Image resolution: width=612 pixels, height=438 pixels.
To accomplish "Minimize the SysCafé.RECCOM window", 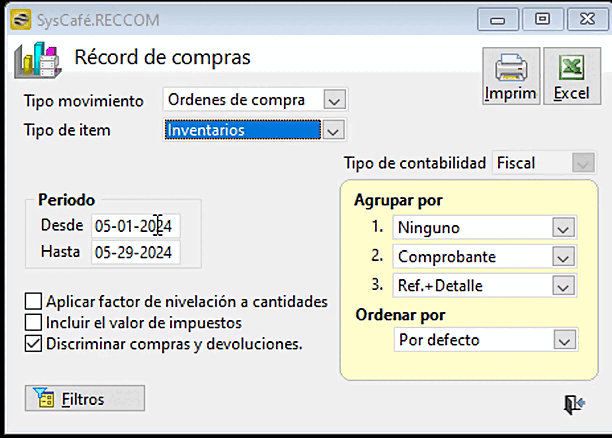I will click(499, 18).
